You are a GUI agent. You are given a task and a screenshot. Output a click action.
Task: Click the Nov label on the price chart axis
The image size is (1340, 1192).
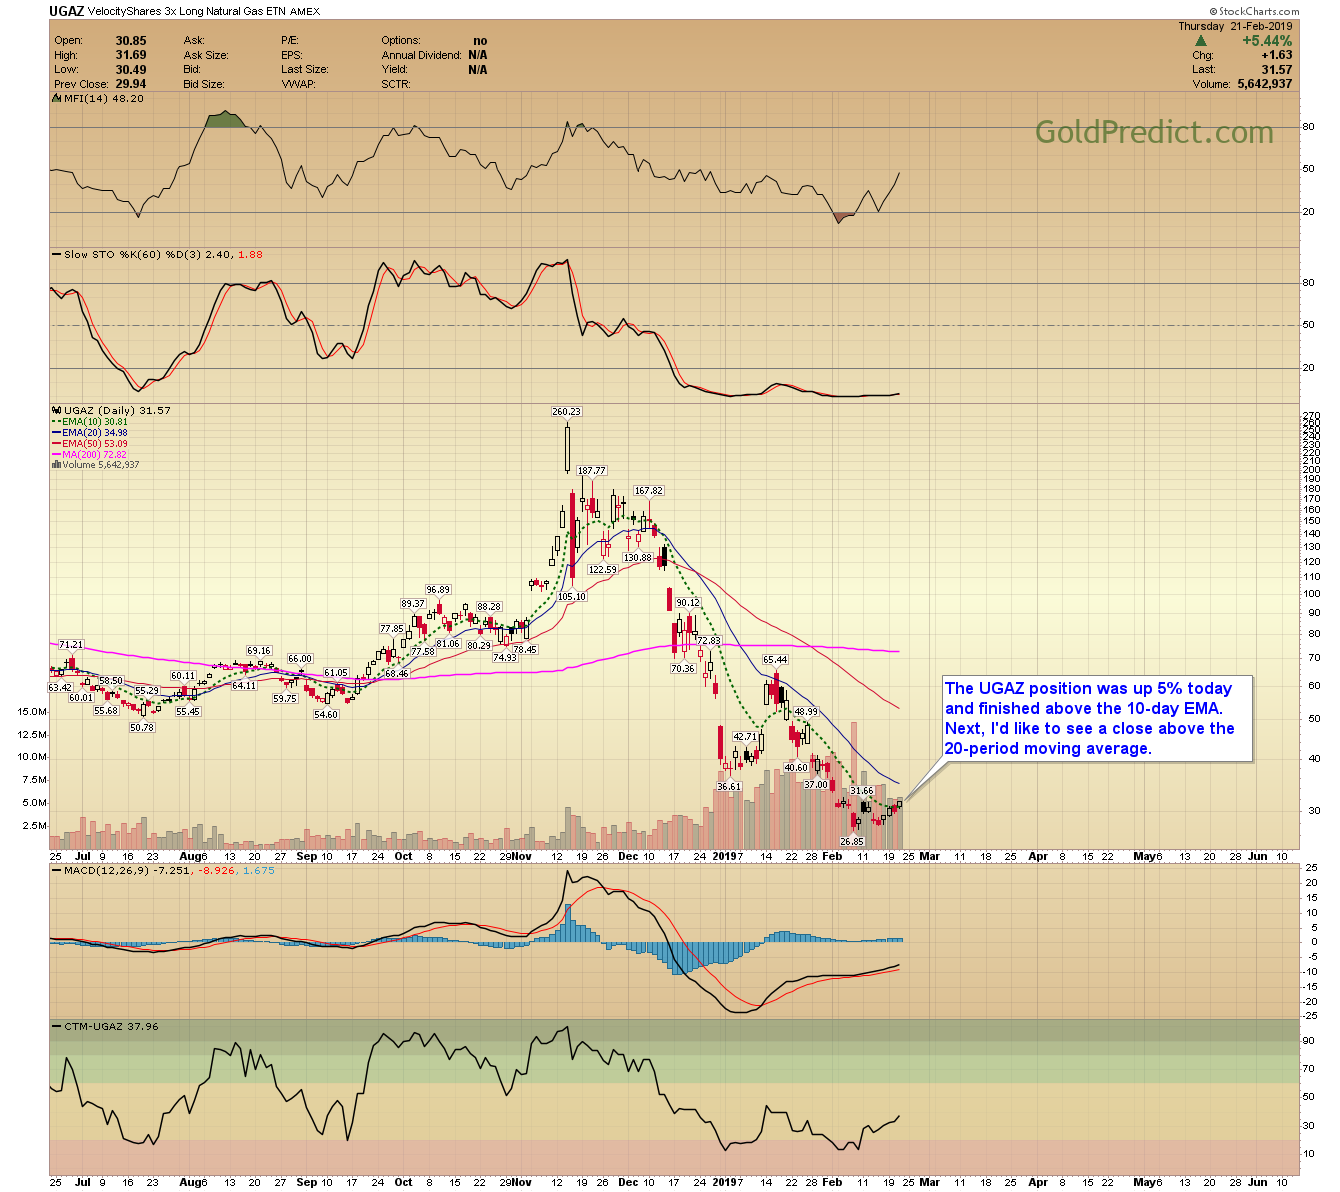click(521, 856)
